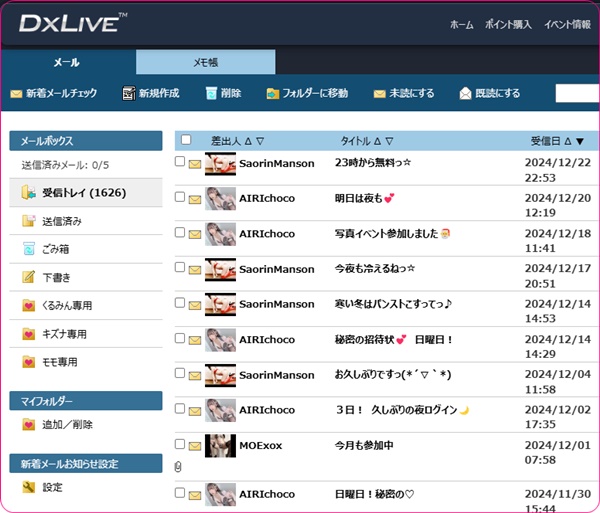Click the 未読にする closed envelope icon

(x=379, y=94)
